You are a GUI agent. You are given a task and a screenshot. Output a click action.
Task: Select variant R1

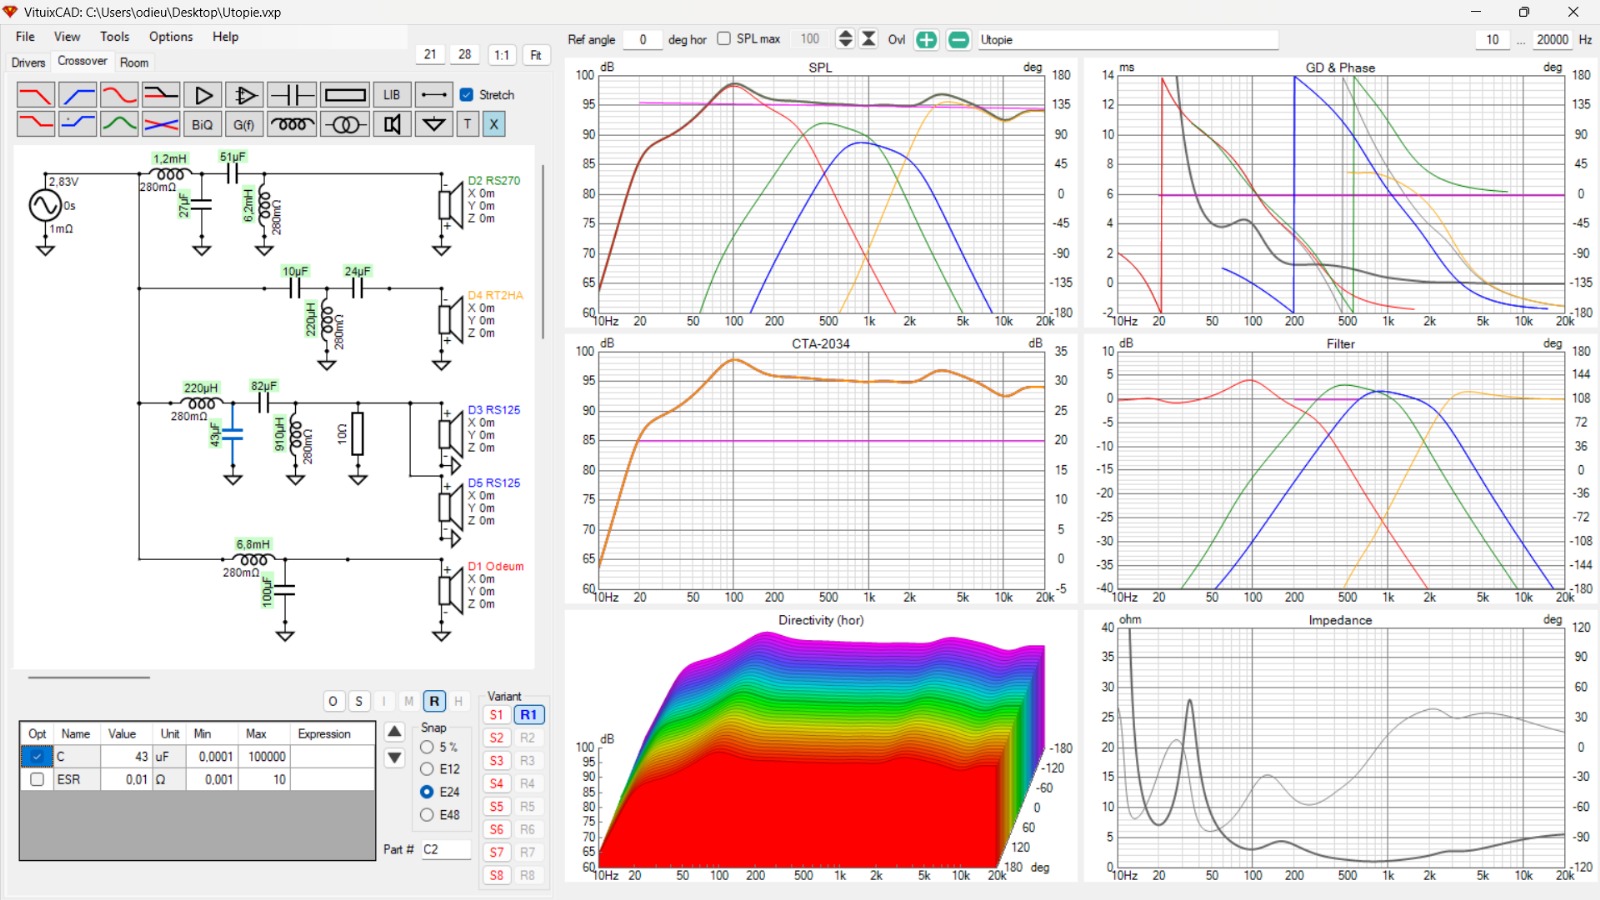[x=529, y=715]
